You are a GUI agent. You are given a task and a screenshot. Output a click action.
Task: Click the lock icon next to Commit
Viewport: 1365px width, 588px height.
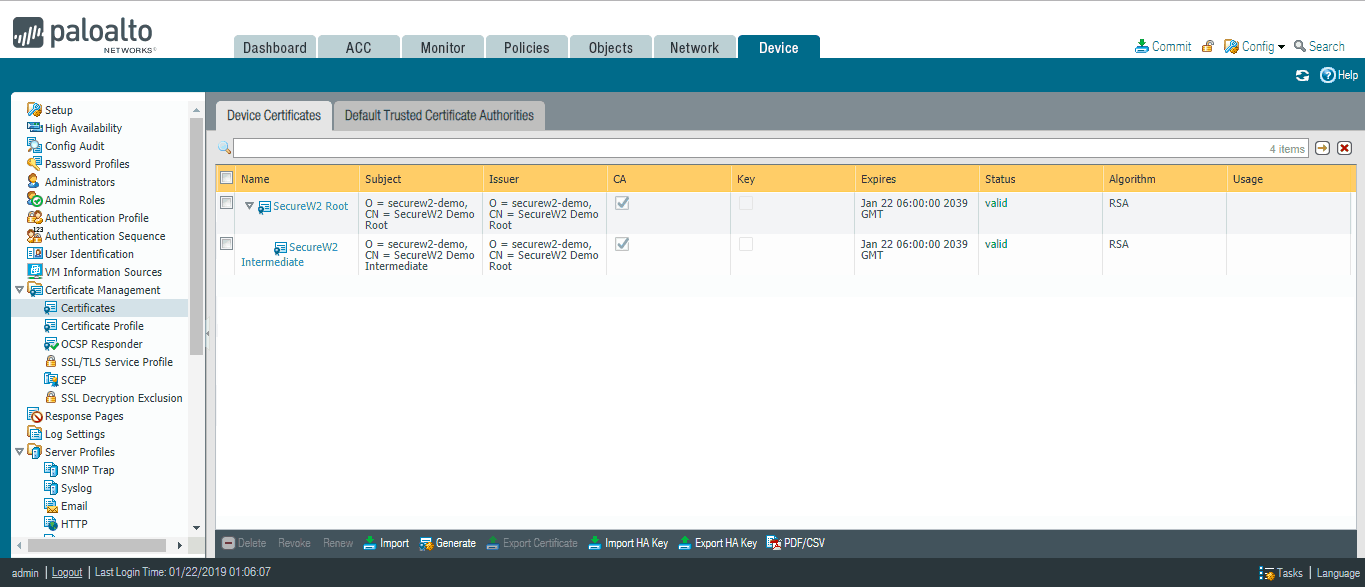pyautogui.click(x=1208, y=46)
